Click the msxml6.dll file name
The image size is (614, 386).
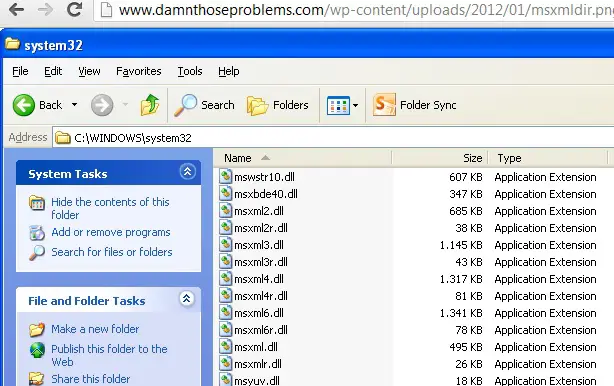pyautogui.click(x=259, y=313)
